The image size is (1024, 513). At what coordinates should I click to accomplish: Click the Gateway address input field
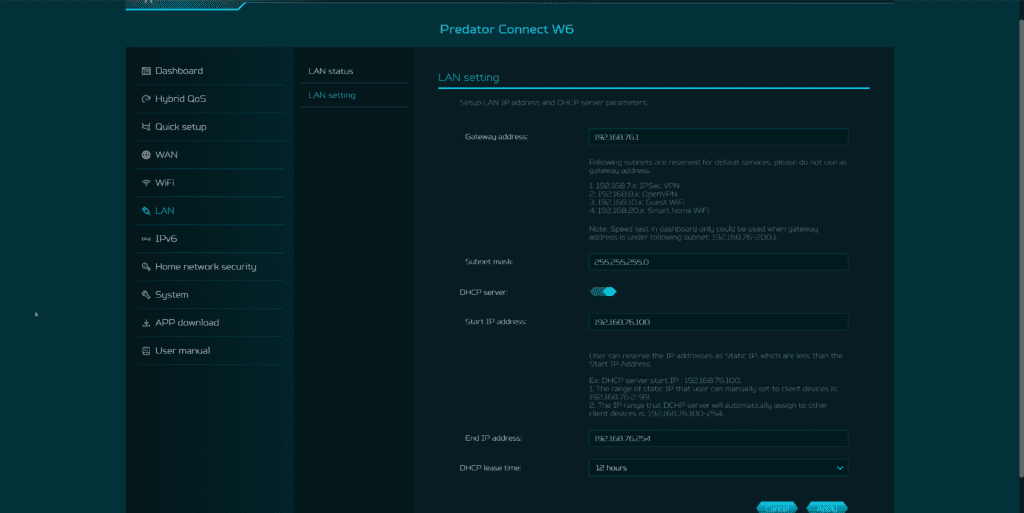tap(718, 137)
